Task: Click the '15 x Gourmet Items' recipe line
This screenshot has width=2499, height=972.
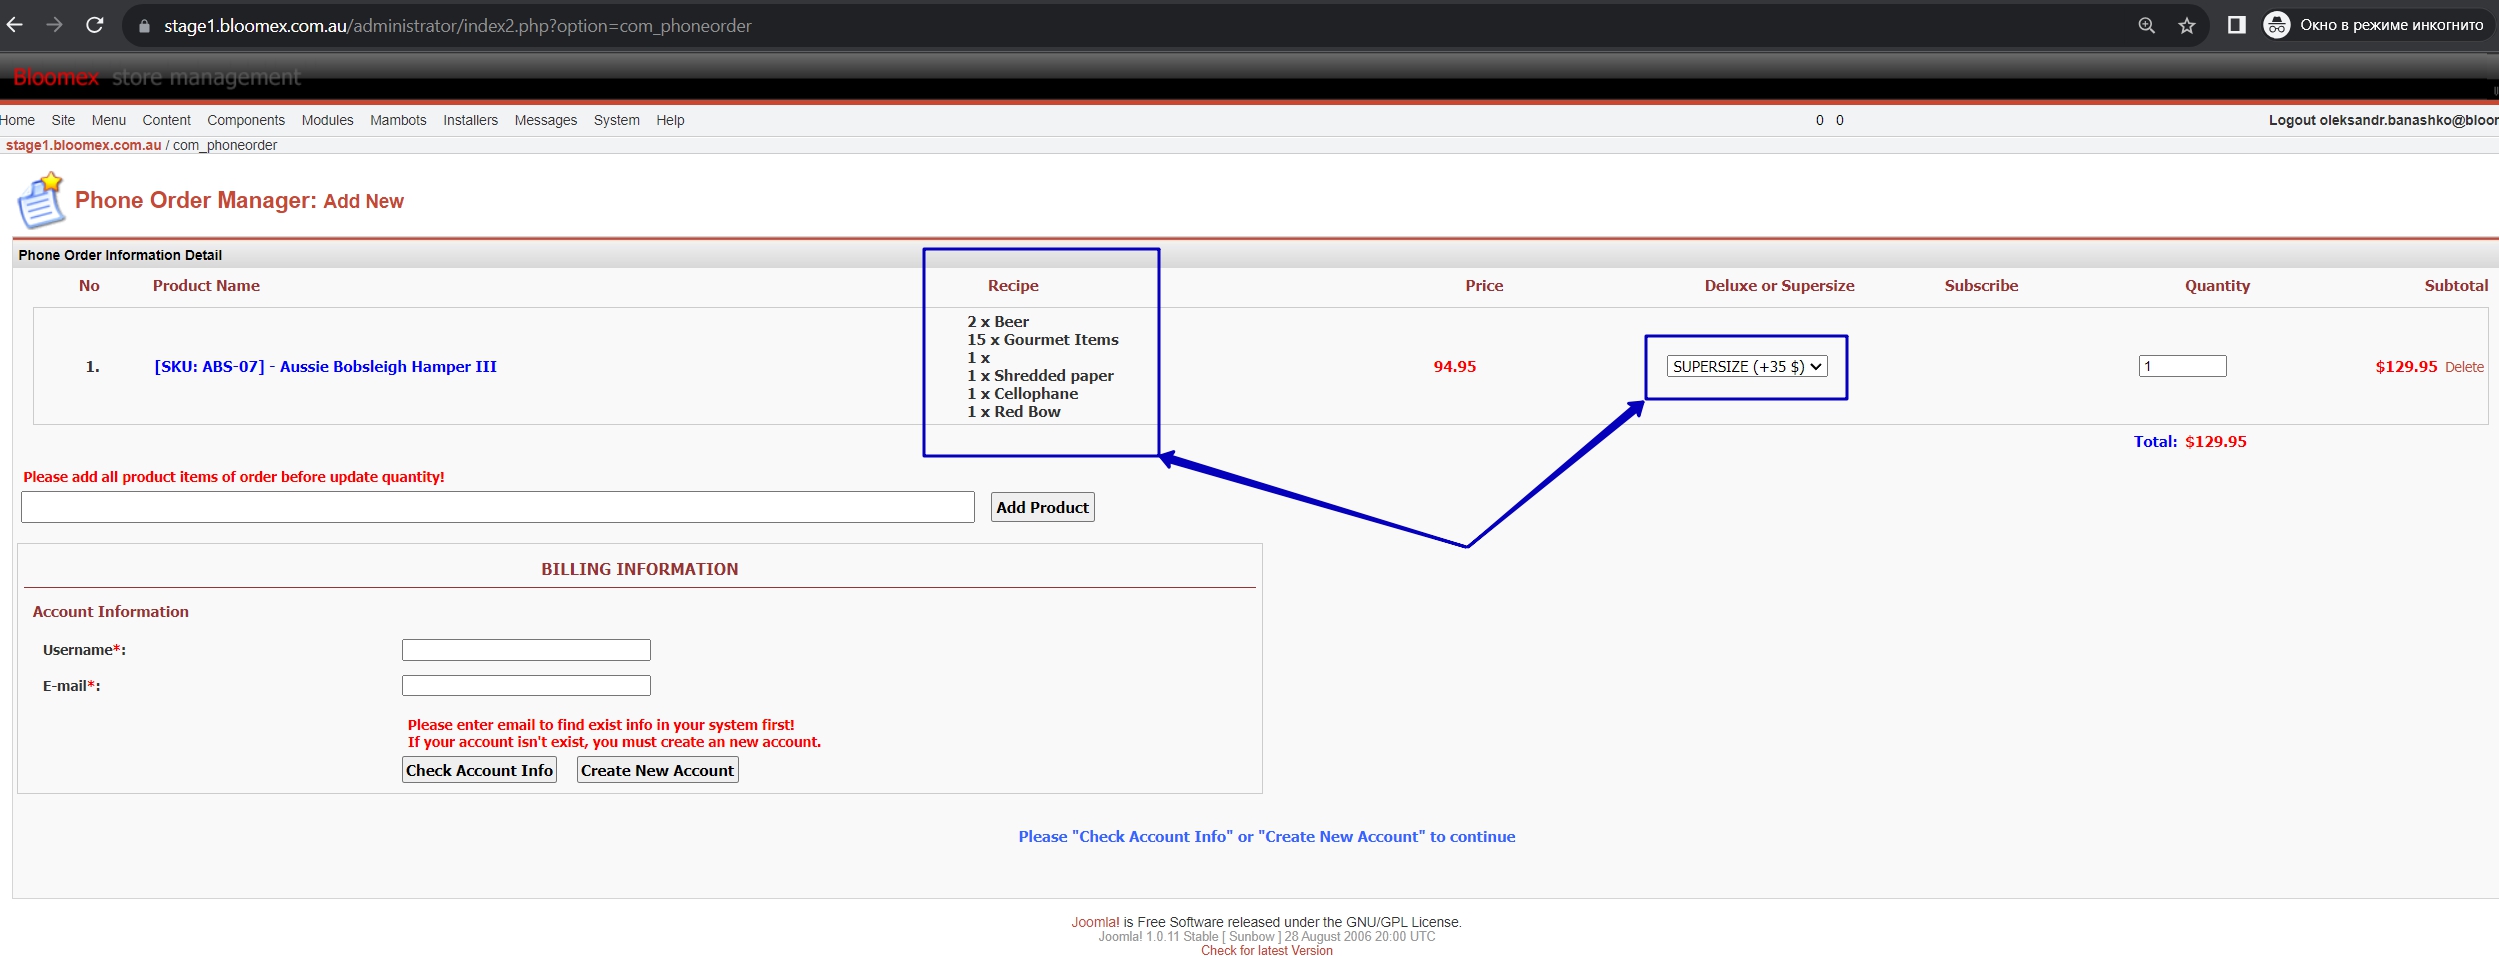Action: click(x=1042, y=339)
